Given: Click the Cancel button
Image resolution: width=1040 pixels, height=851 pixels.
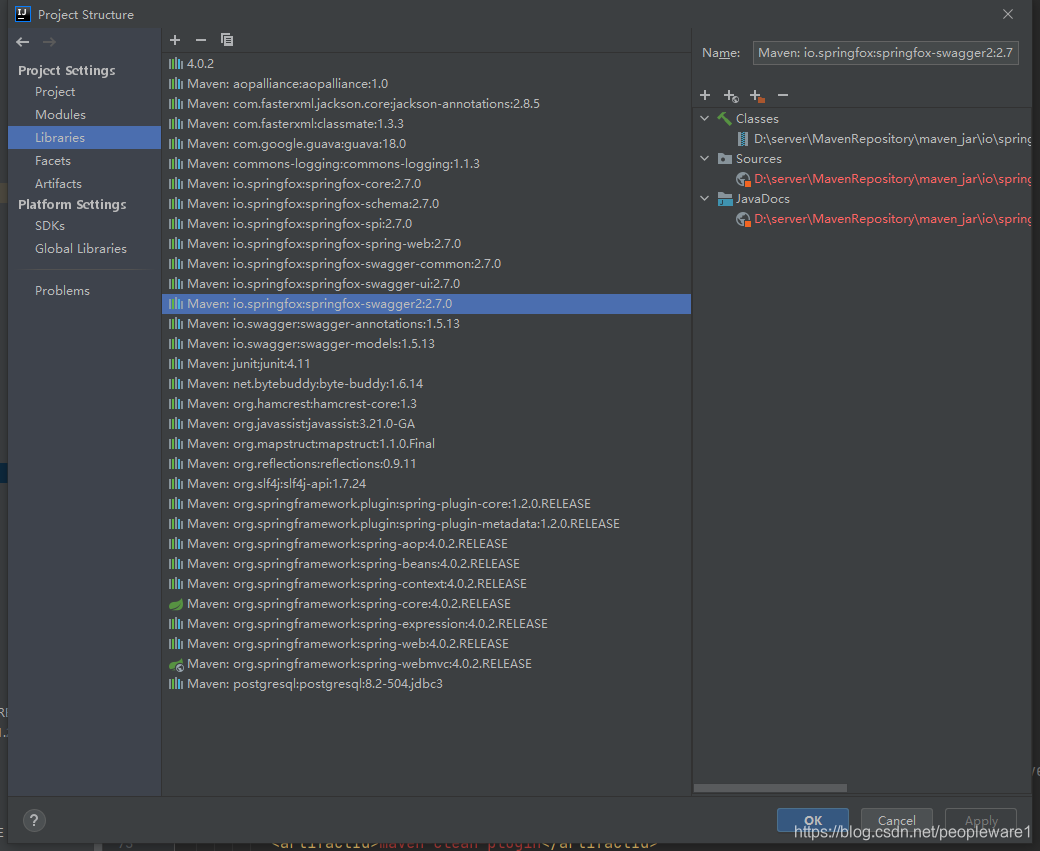Looking at the screenshot, I should tap(897, 820).
